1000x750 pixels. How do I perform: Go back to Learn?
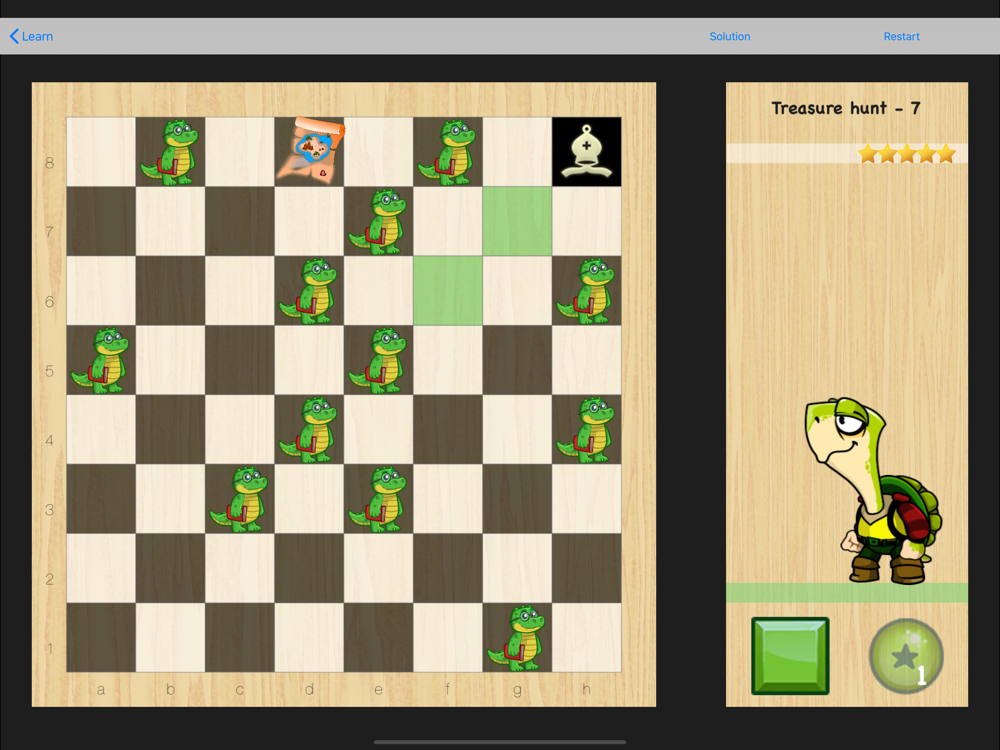point(31,36)
